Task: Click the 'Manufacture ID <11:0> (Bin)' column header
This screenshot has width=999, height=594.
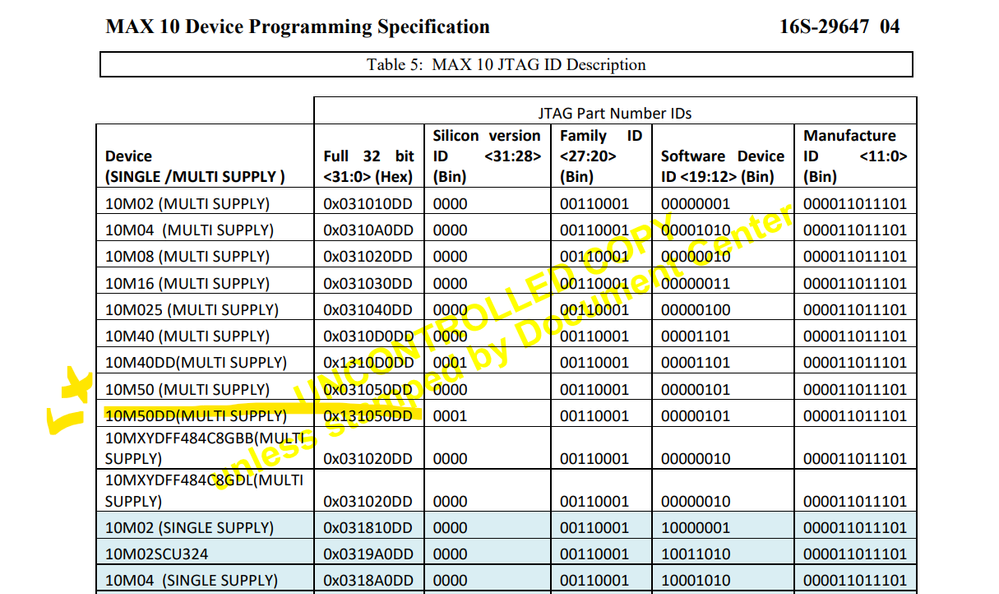Action: pyautogui.click(x=855, y=156)
